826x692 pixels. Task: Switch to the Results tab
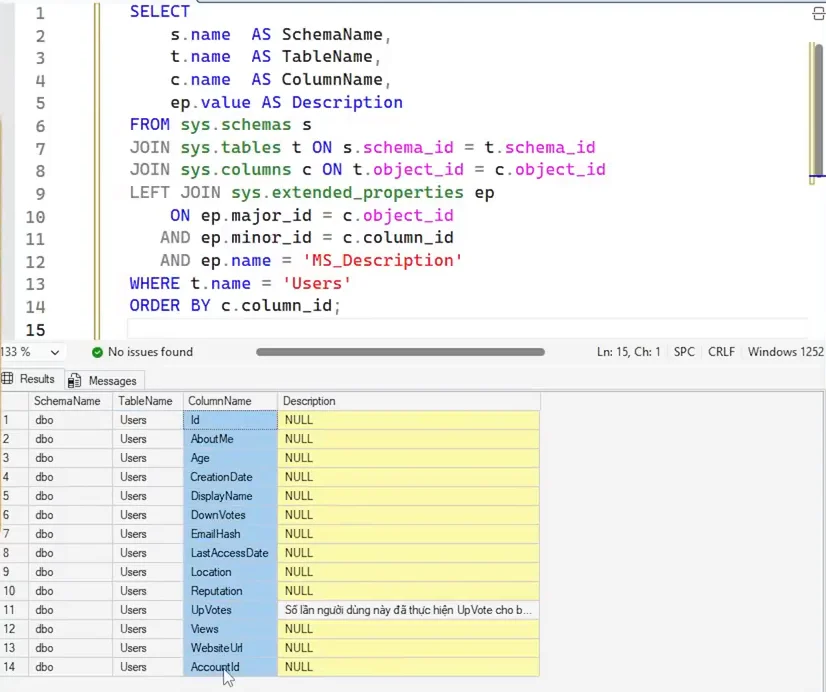(32, 379)
